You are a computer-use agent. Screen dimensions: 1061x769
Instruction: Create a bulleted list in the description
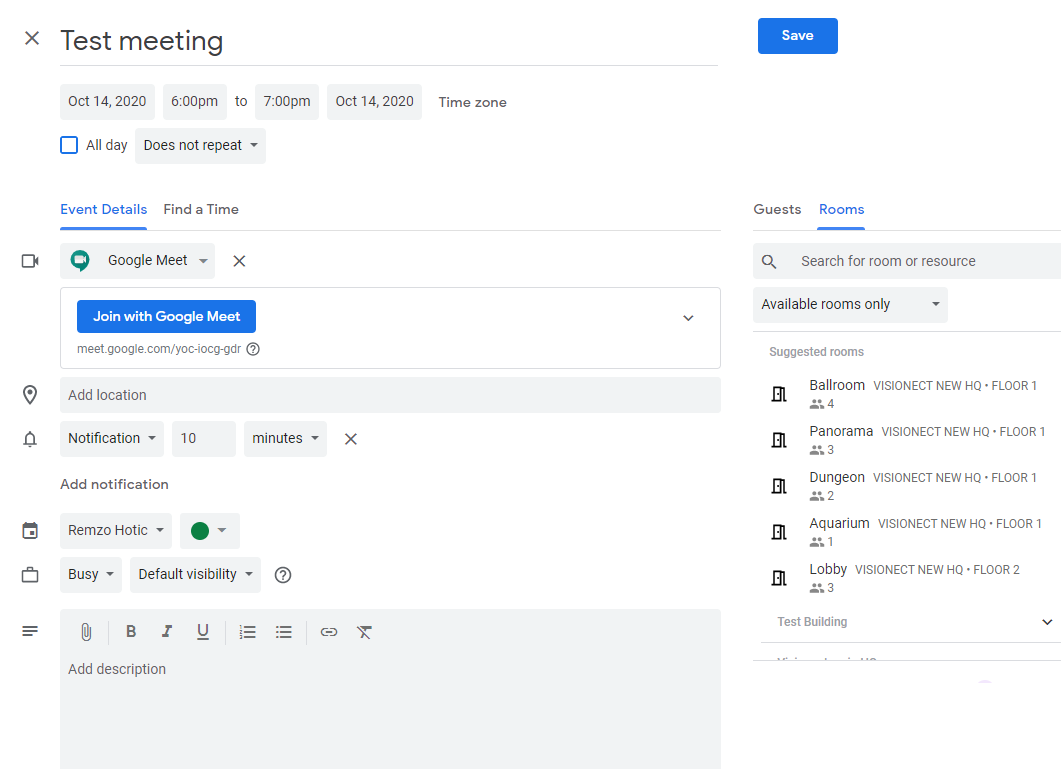click(x=285, y=631)
